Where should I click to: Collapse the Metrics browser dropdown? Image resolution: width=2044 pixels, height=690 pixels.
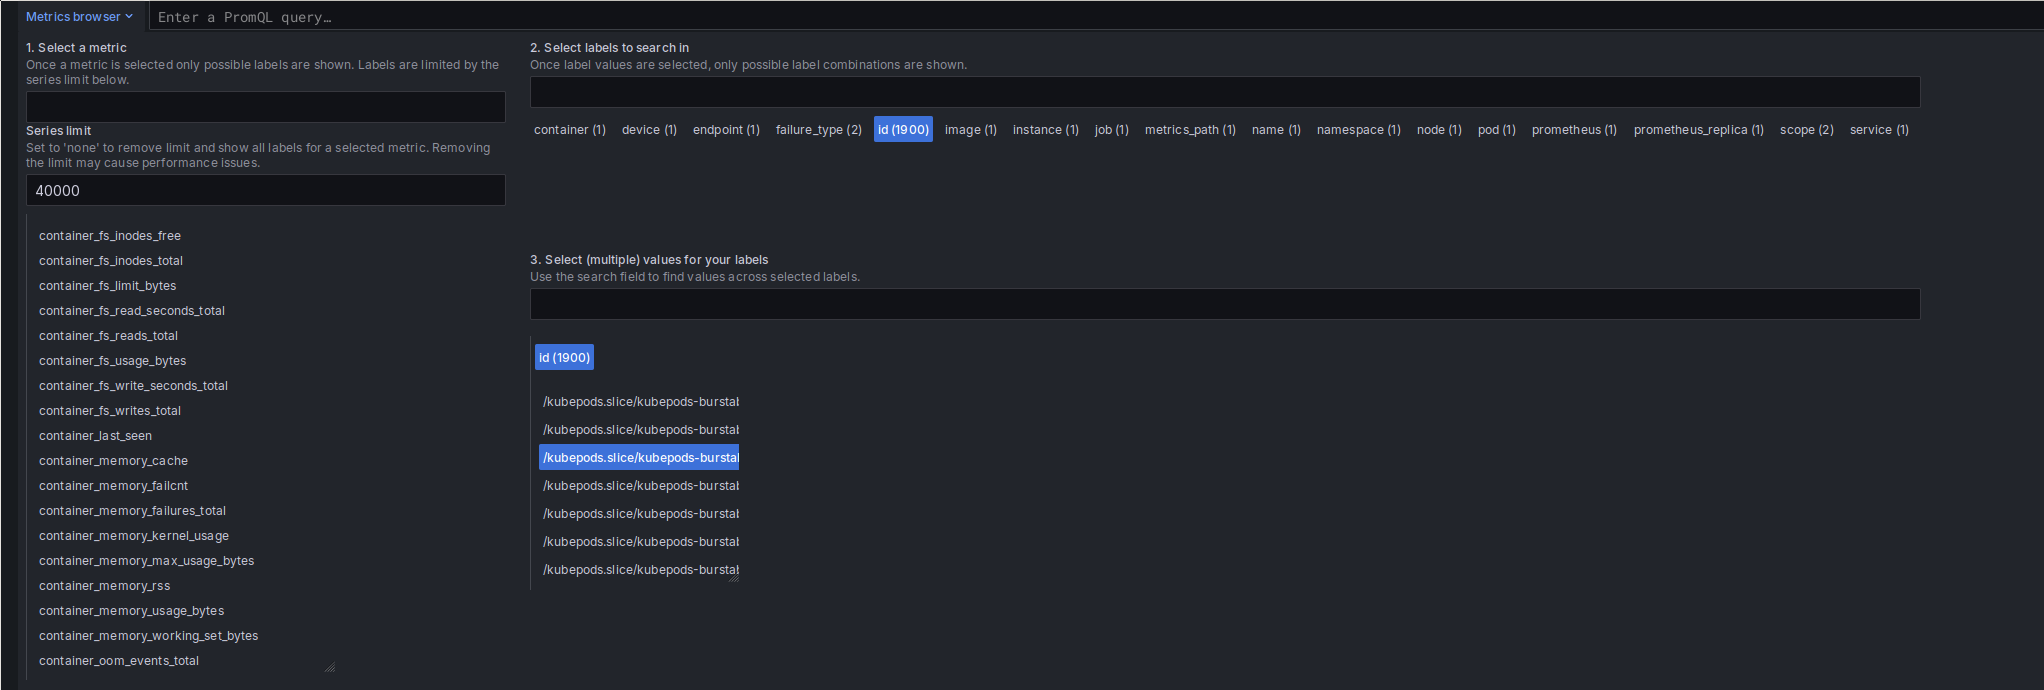click(79, 16)
